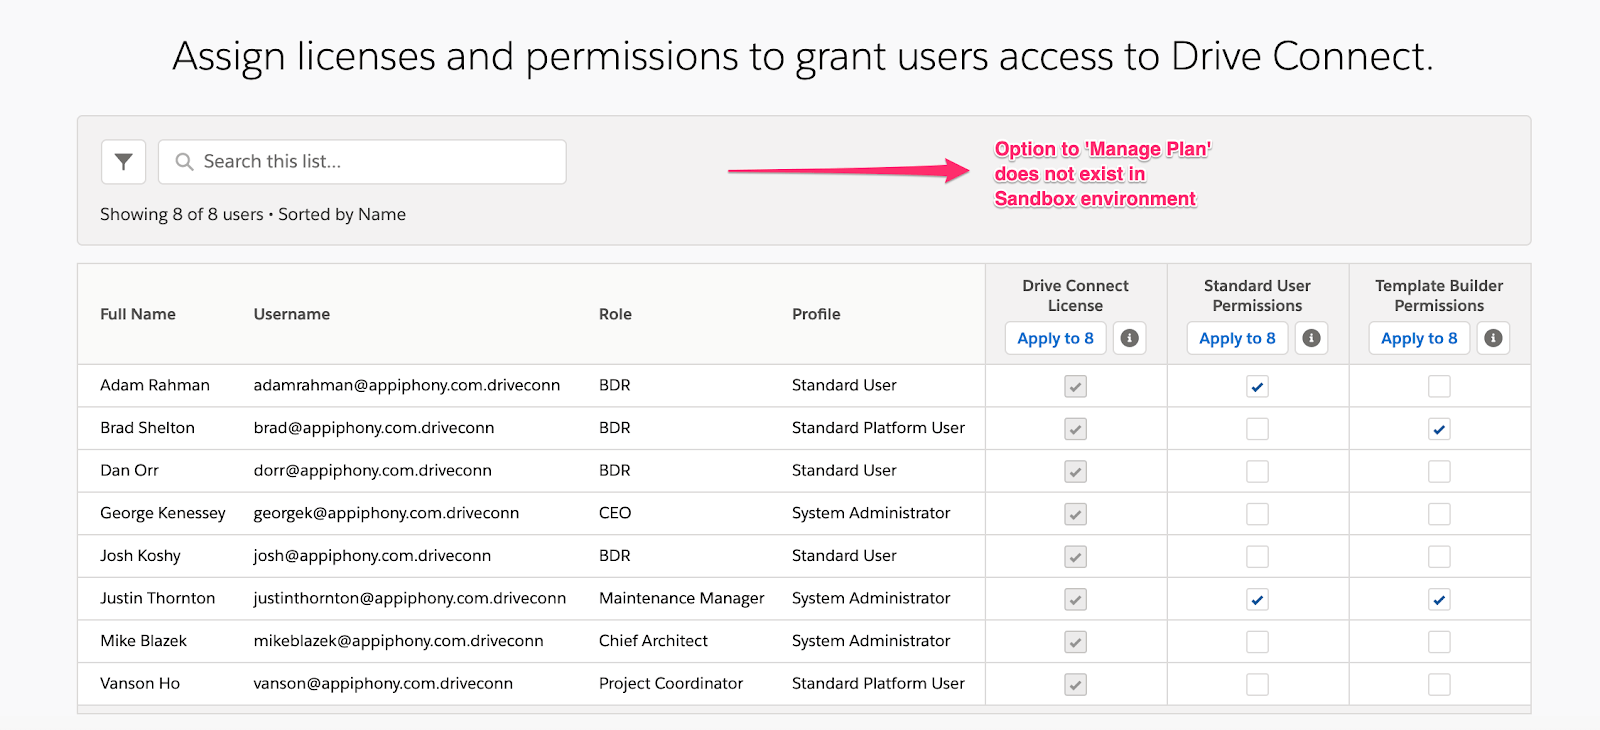Click username dorr@appiphony.com.driveconn
This screenshot has height=730, width=1600.
coord(373,470)
